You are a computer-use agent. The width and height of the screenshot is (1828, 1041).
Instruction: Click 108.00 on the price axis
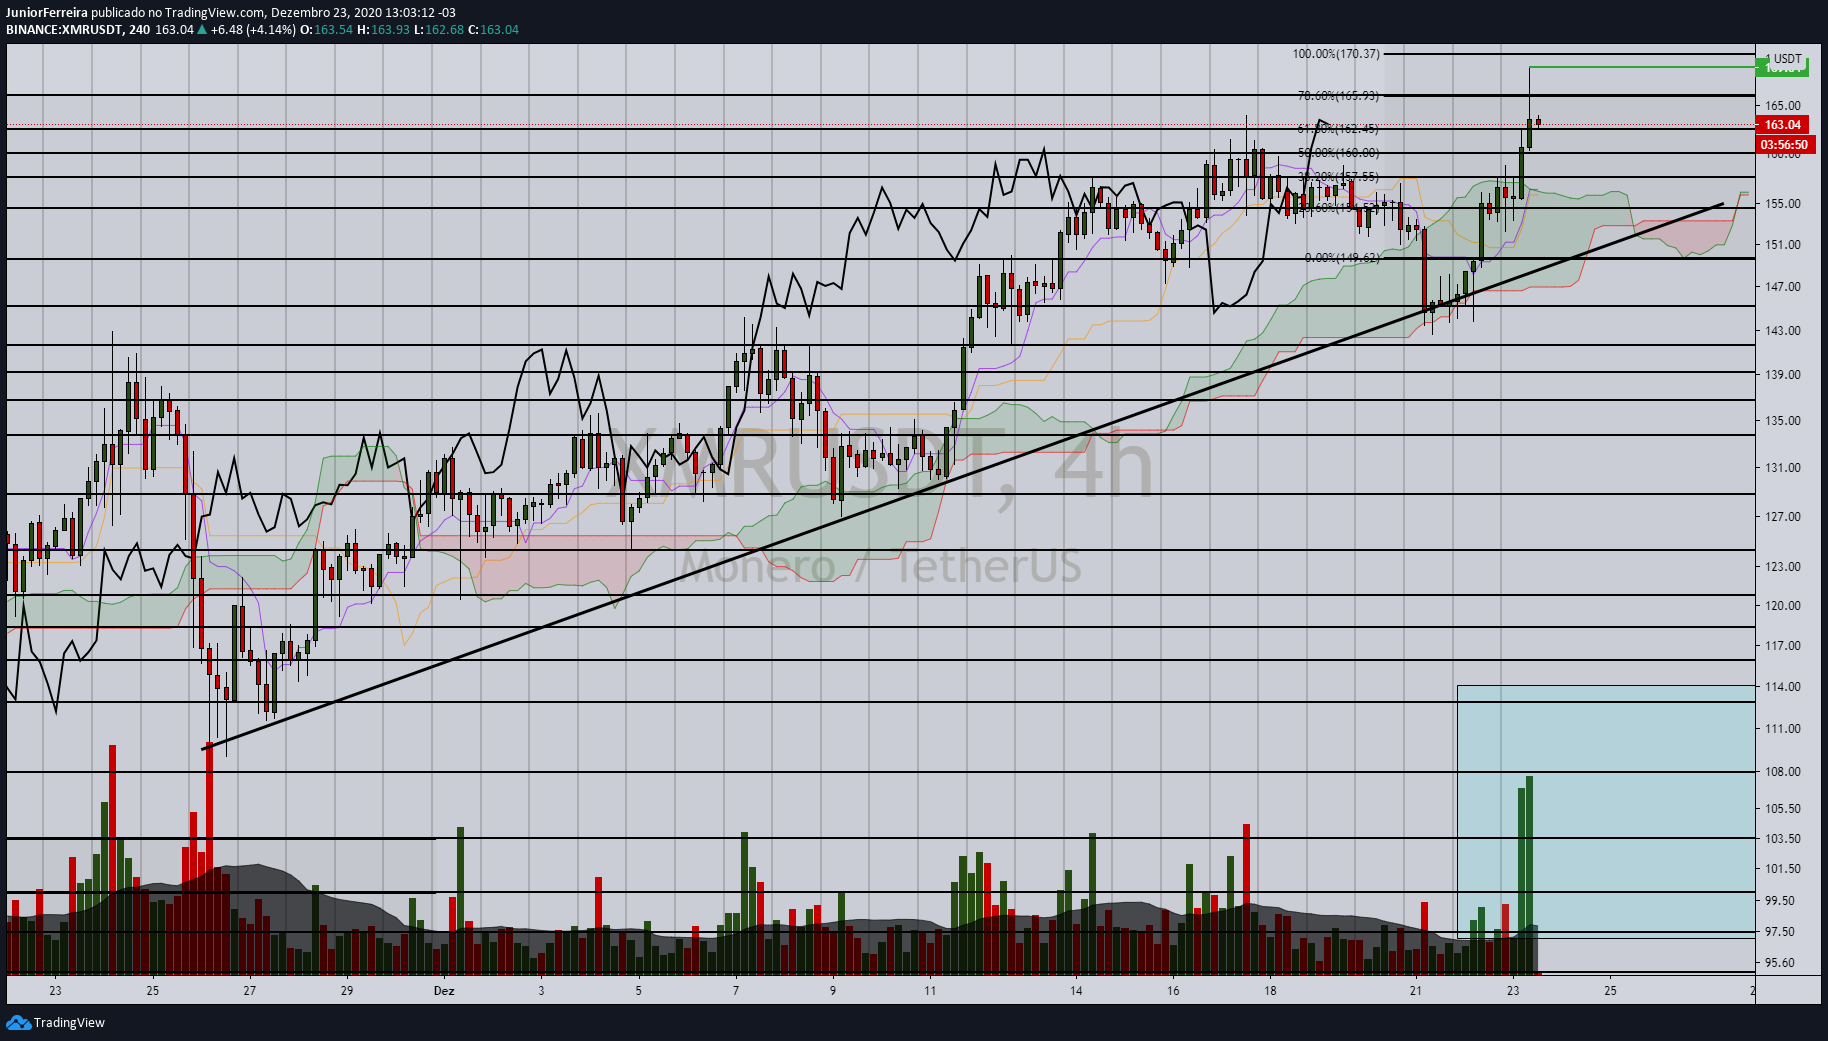click(1783, 772)
